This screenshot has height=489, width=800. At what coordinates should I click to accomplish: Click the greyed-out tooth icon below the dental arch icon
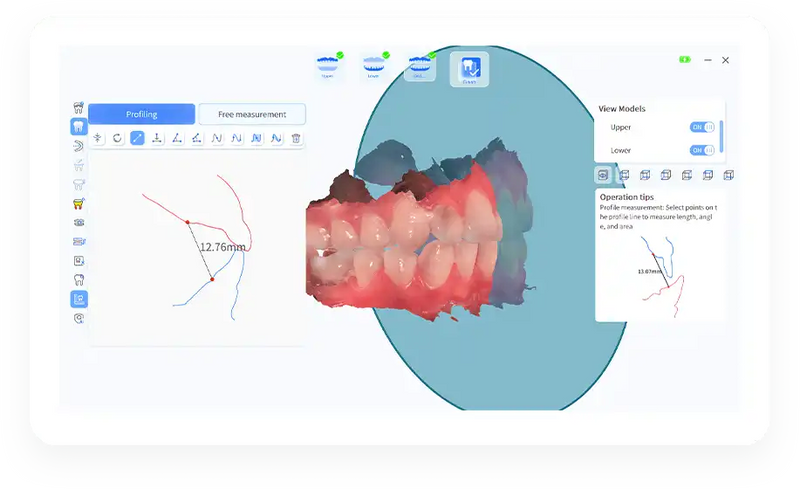click(79, 165)
